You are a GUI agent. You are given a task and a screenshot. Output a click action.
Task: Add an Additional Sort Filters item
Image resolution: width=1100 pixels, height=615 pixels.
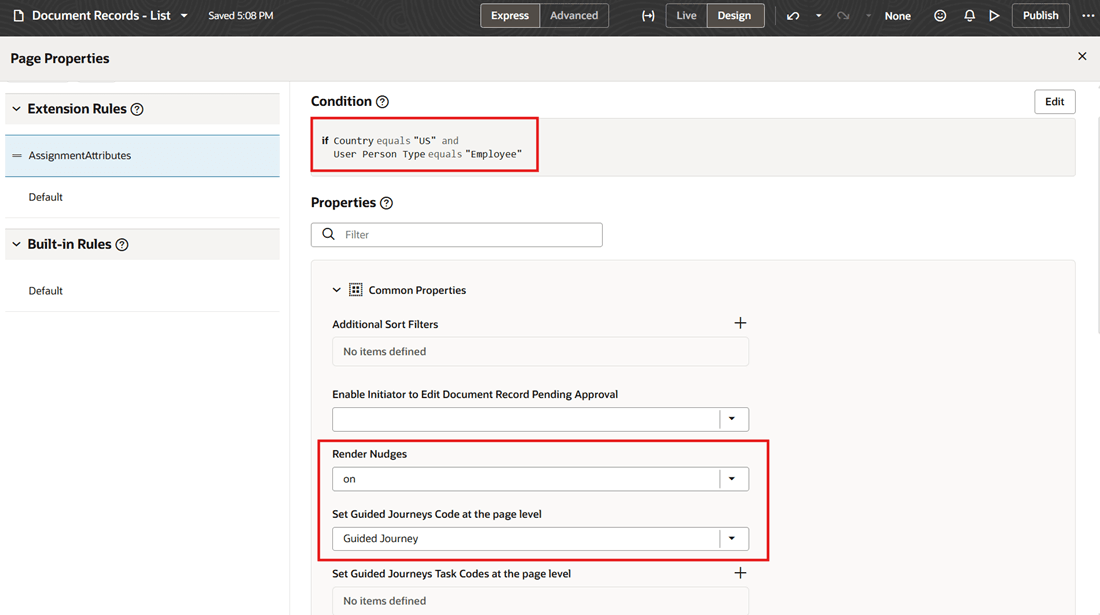pyautogui.click(x=740, y=323)
